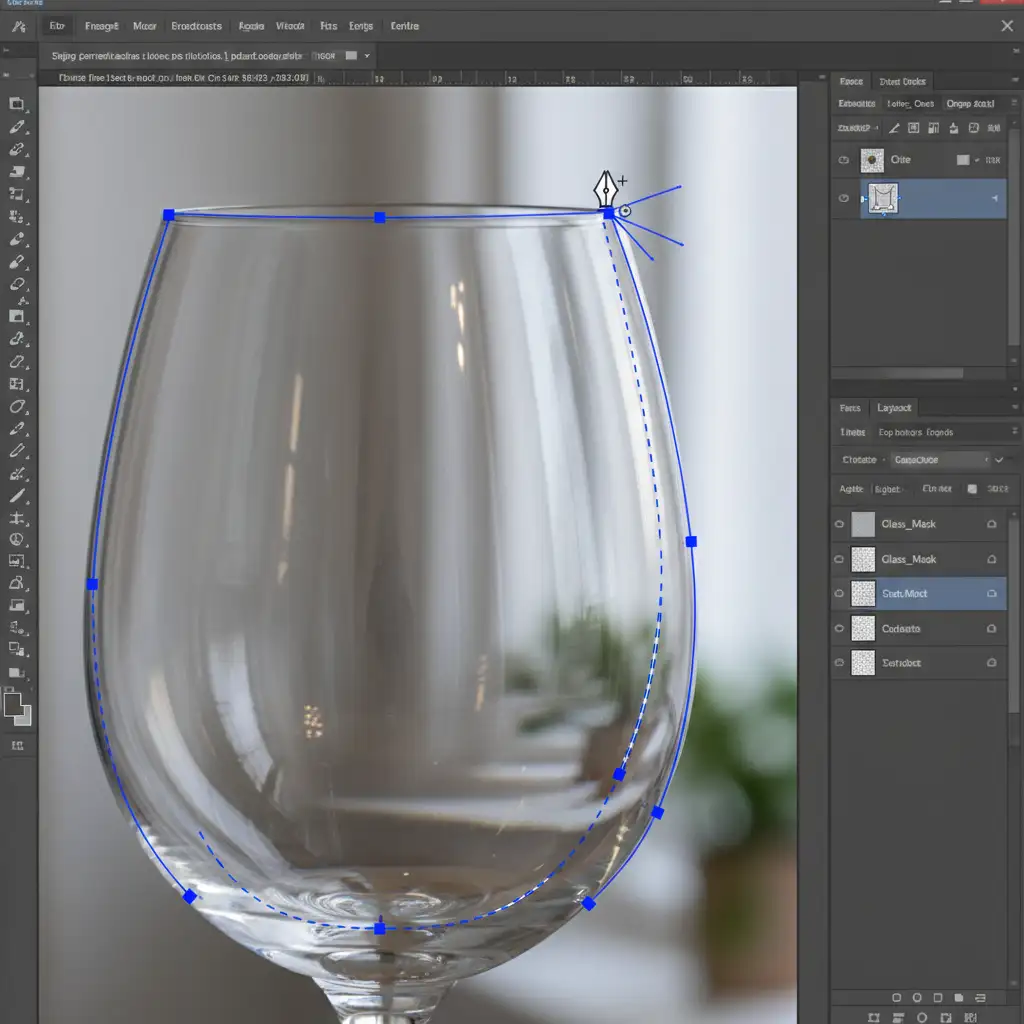Hide the first Glass_Mask layer
The width and height of the screenshot is (1024, 1024).
click(x=839, y=524)
